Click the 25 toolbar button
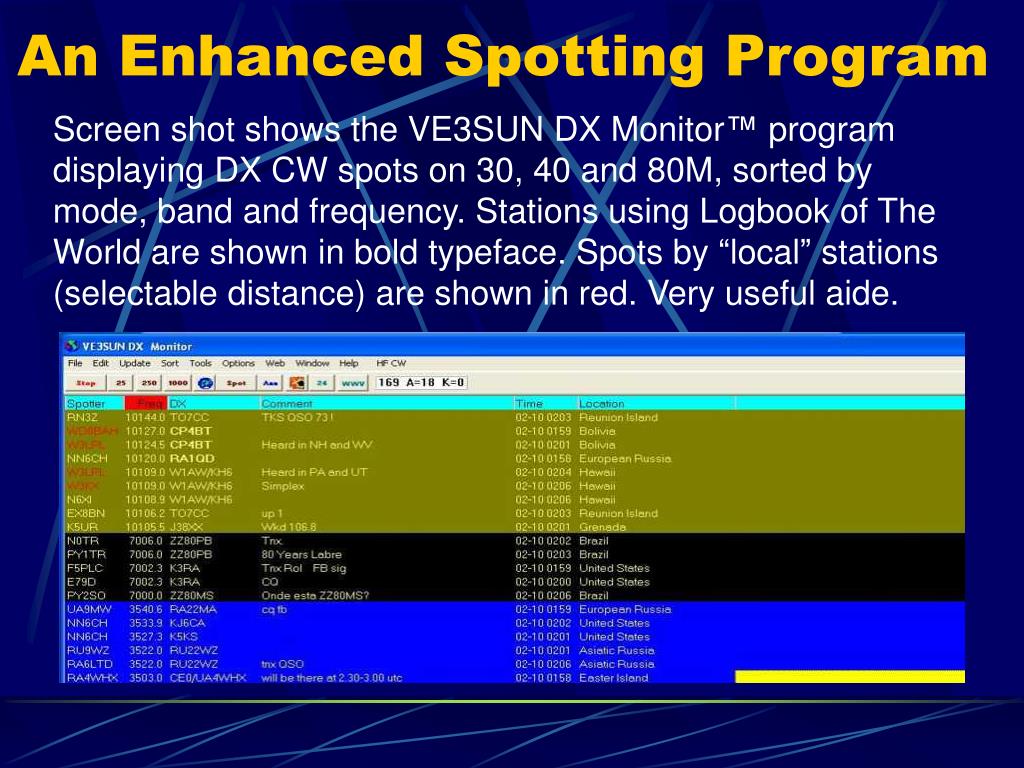 pyautogui.click(x=120, y=383)
